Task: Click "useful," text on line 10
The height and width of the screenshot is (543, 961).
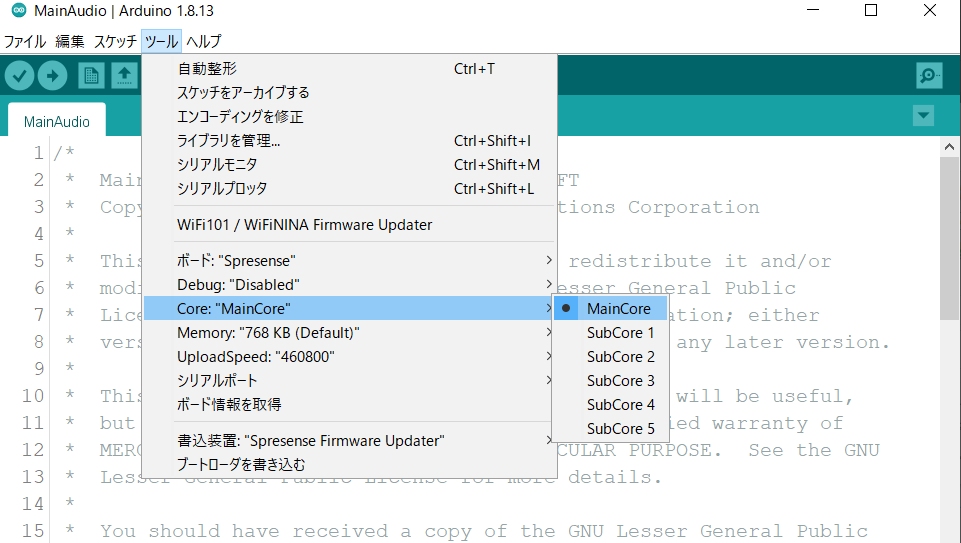Action: click(x=813, y=396)
